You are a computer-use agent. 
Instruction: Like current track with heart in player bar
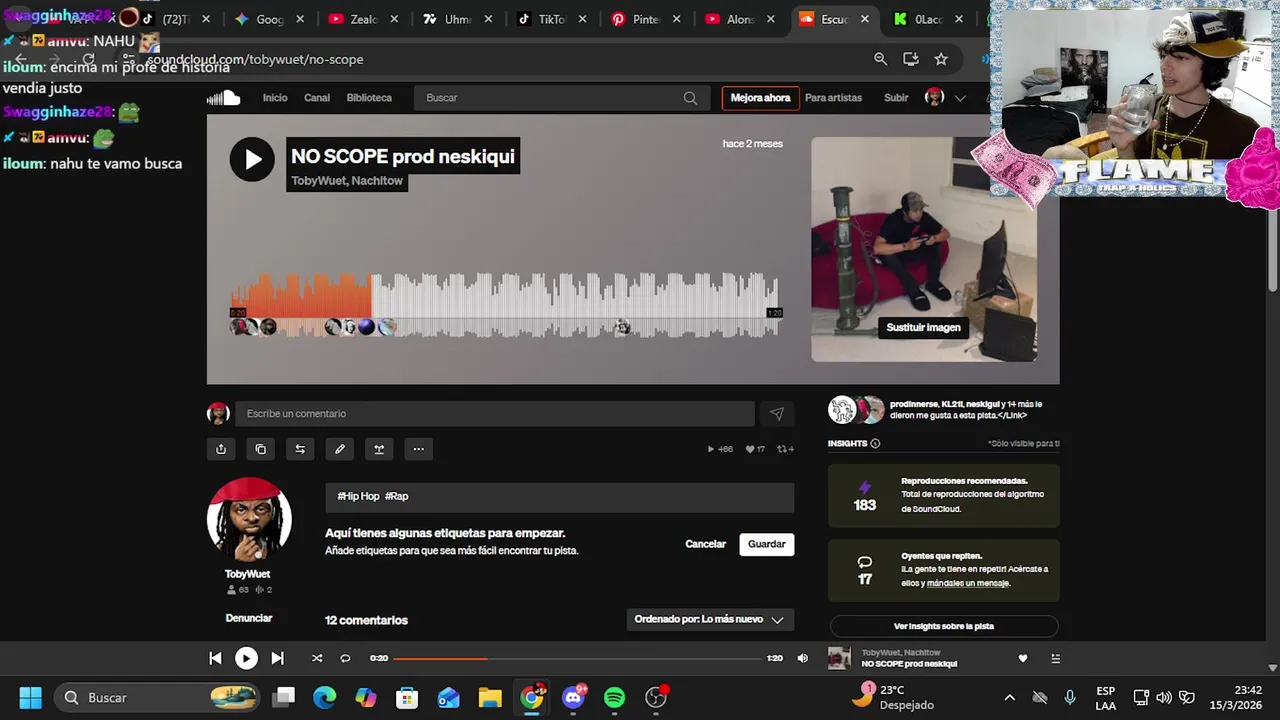pos(1022,658)
